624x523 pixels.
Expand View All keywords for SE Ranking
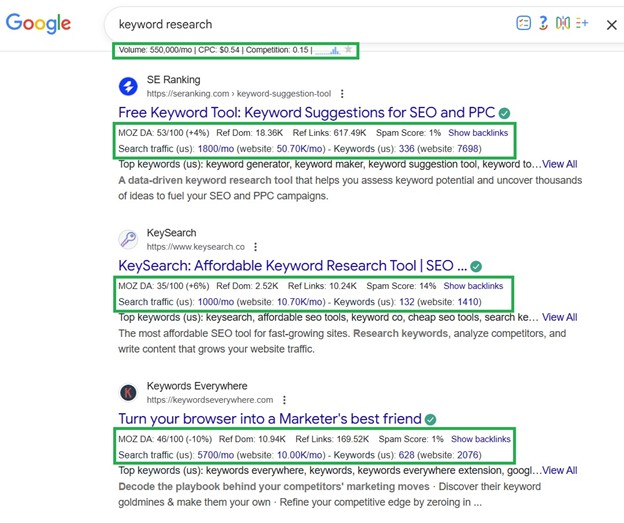click(559, 164)
